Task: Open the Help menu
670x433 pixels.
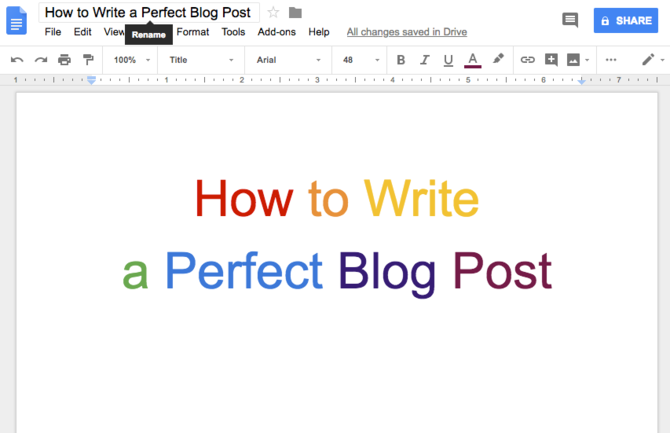Action: pos(319,32)
